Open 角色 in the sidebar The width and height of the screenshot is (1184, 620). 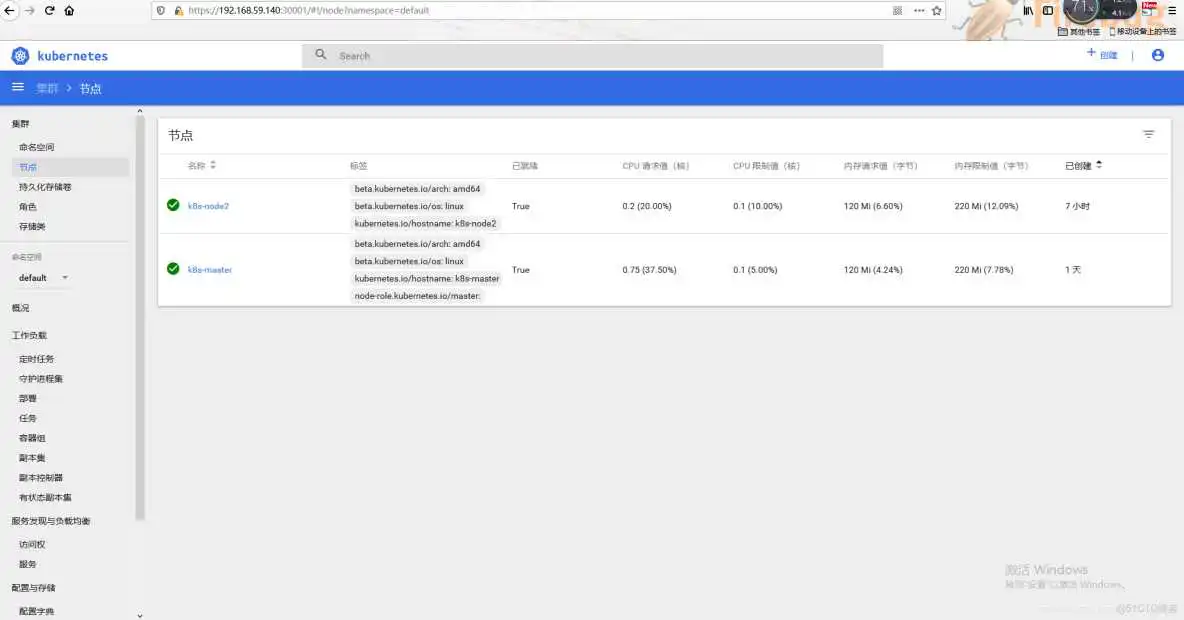(28, 206)
